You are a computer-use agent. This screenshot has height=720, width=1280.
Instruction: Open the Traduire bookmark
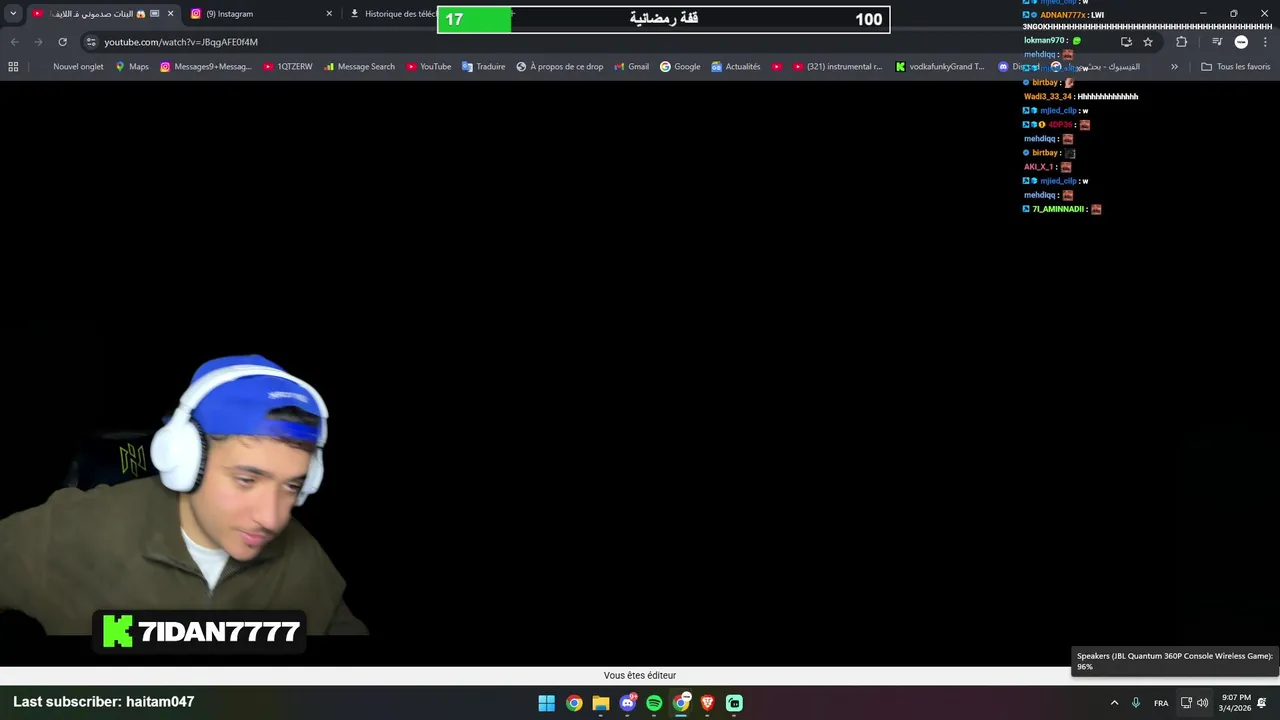coord(483,67)
